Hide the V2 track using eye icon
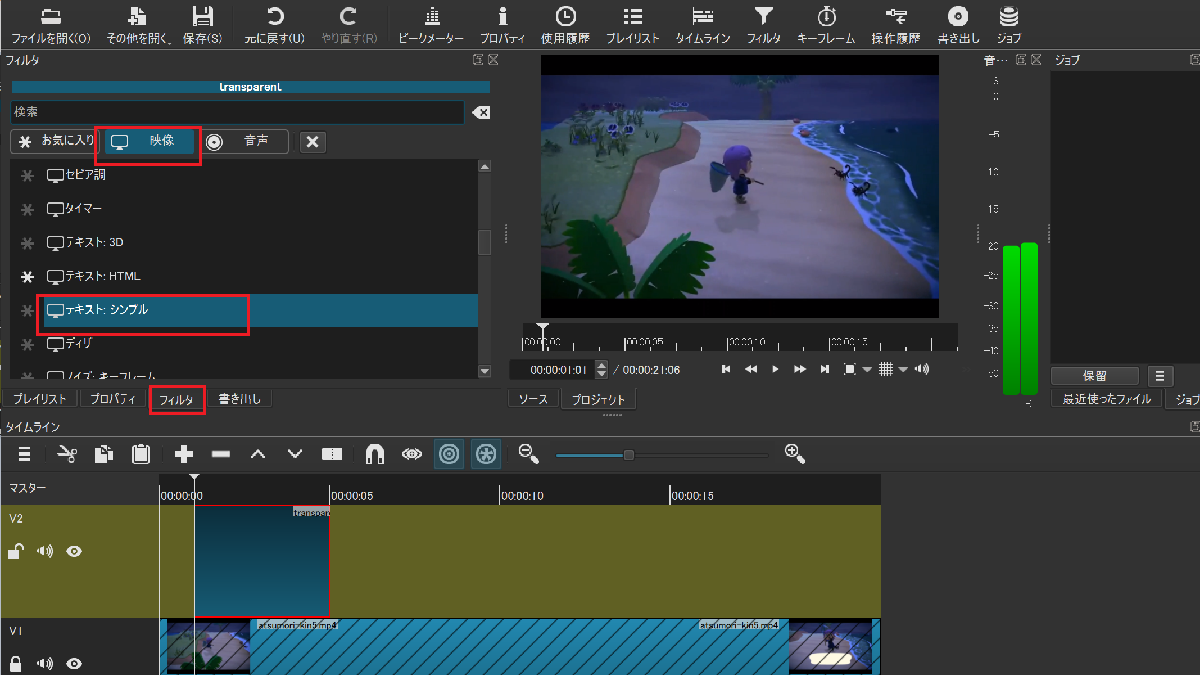This screenshot has width=1200, height=675. point(74,551)
